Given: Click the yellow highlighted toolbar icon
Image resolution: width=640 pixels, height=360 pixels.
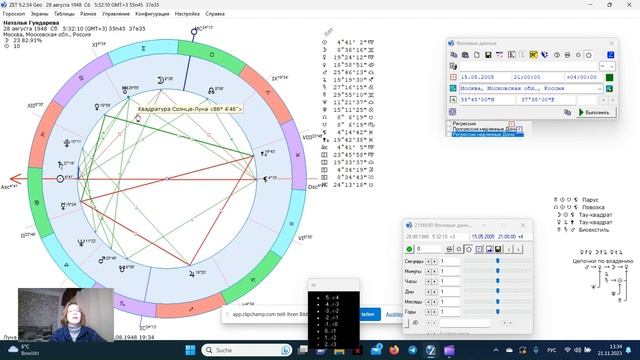Looking at the screenshot, I should (x=533, y=55).
